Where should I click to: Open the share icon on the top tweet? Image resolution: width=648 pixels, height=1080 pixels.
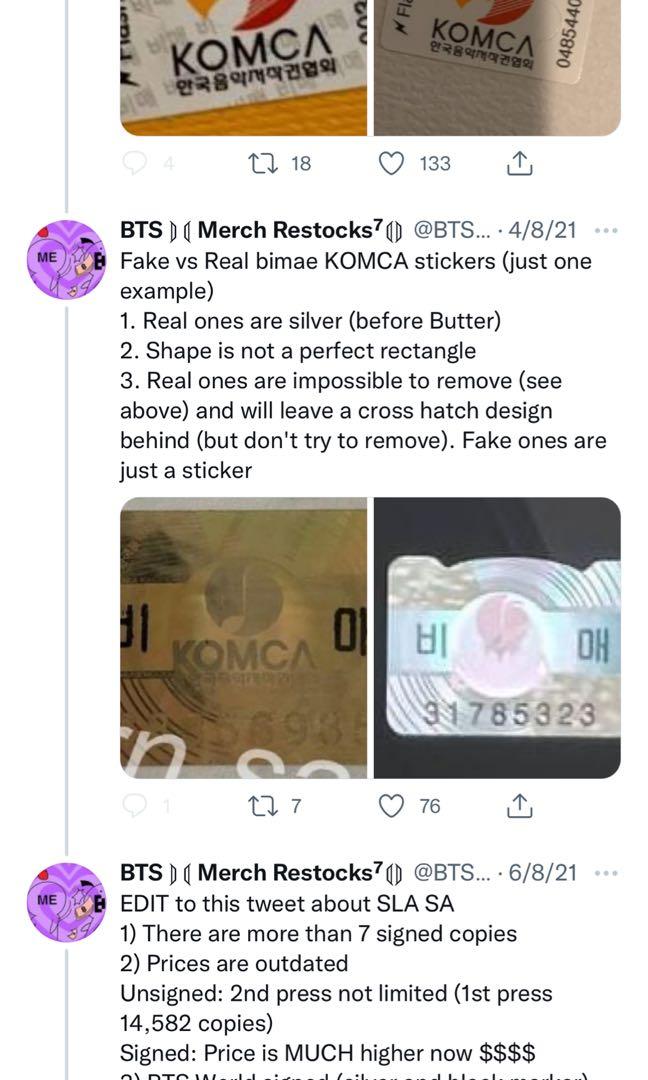[x=518, y=164]
